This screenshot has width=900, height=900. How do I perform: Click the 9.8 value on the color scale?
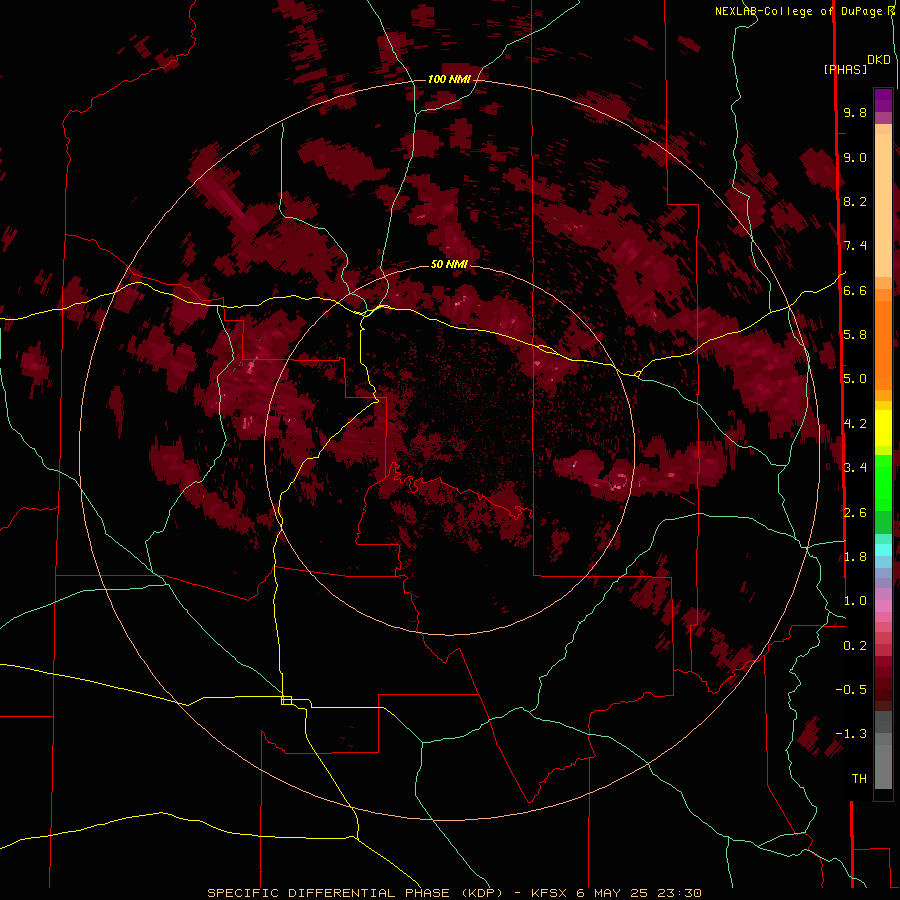[x=855, y=112]
